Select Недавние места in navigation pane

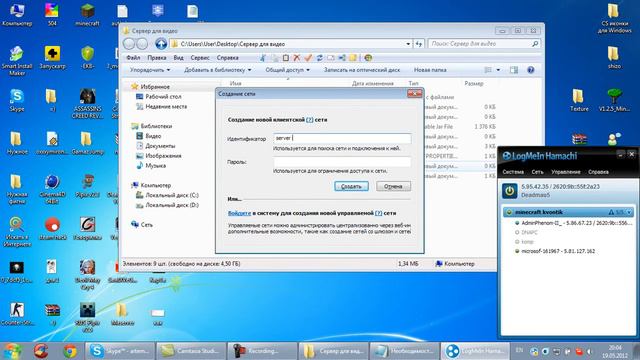[161, 107]
